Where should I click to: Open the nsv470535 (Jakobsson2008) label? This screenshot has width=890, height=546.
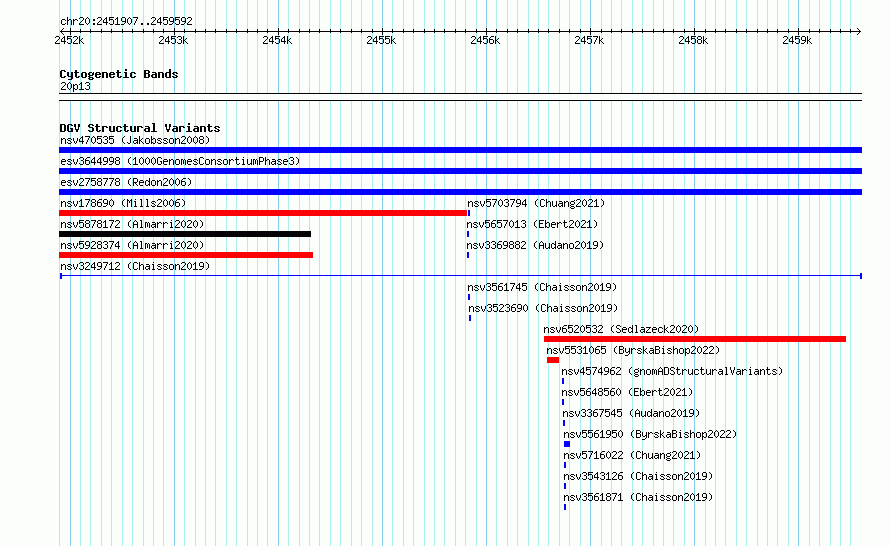tap(135, 140)
